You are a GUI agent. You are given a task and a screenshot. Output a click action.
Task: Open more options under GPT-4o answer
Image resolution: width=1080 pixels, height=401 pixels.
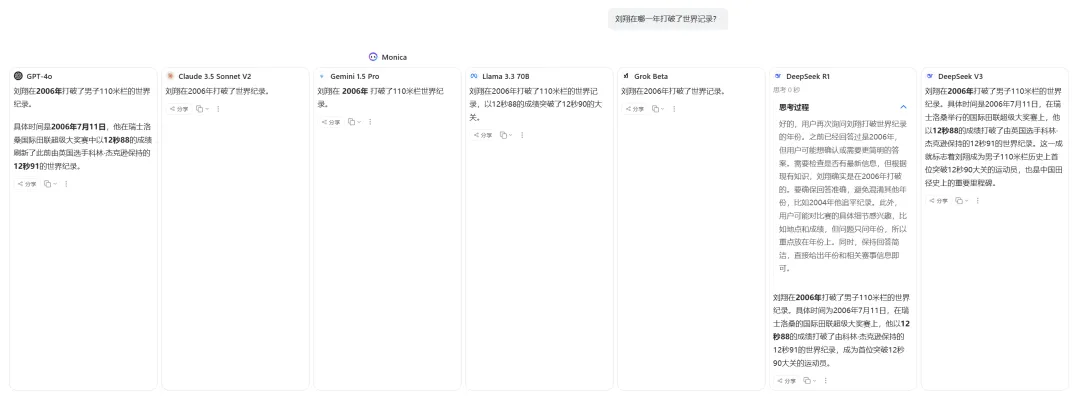click(66, 184)
